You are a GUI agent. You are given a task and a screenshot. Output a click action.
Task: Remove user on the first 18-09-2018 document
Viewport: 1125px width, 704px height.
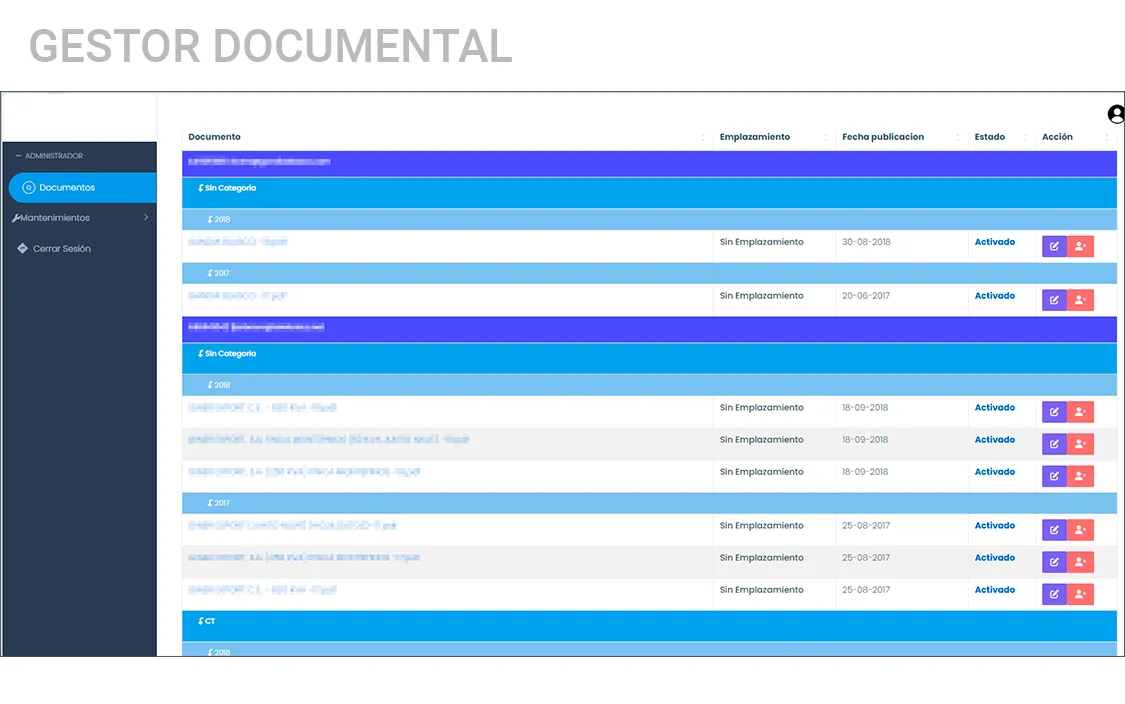click(x=1081, y=412)
